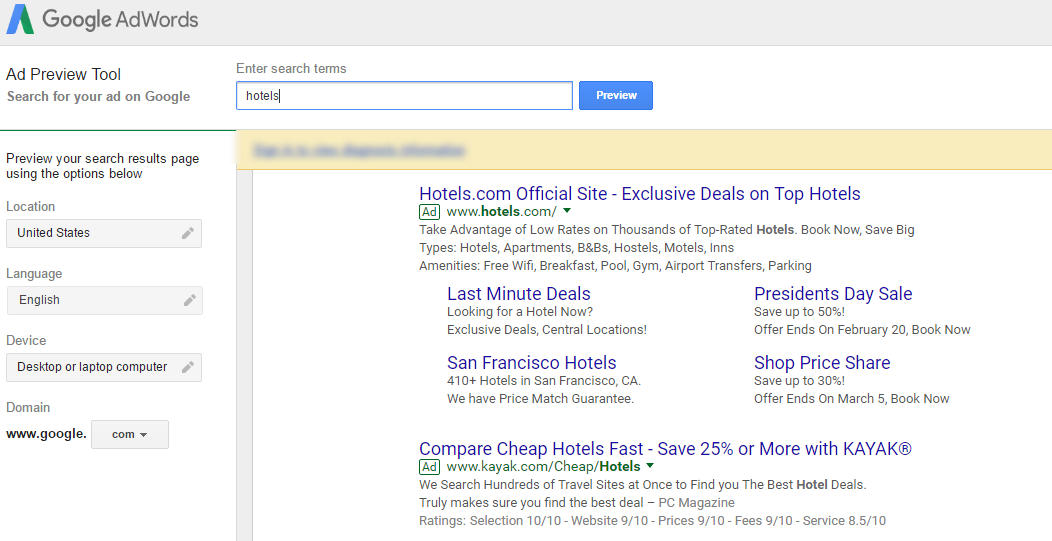This screenshot has width=1052, height=541.
Task: Click 'We have Price Match Guarantee.' text
Action: [x=541, y=399]
